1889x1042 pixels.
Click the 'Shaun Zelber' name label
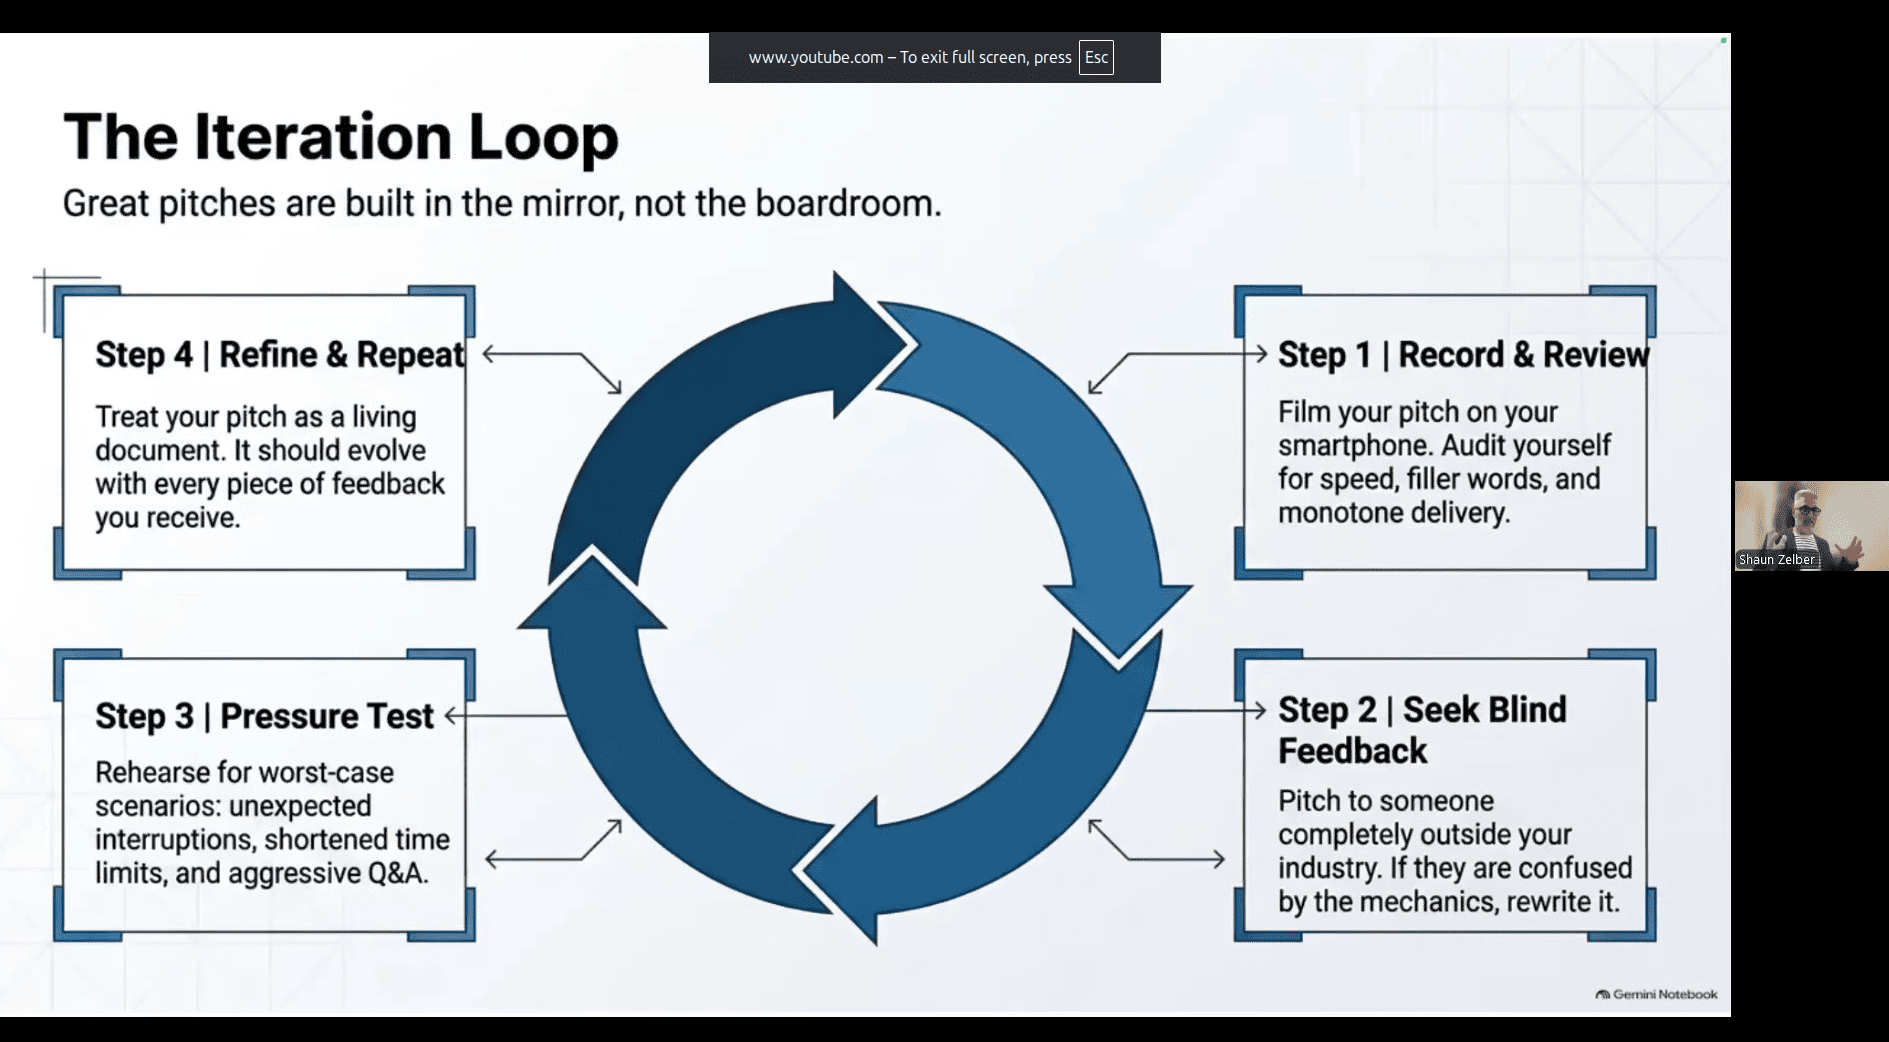point(1776,560)
